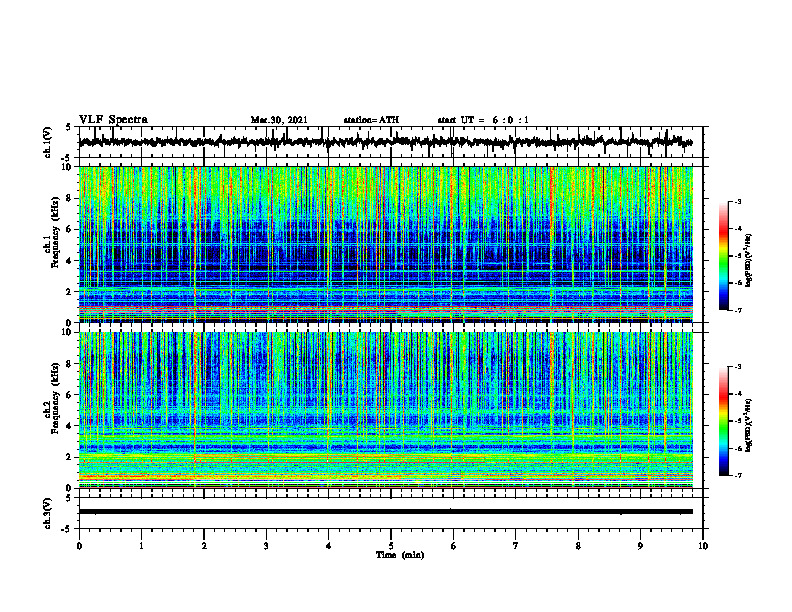This screenshot has width=792, height=612.
Task: Click inside the ch.1 spectrogram panel
Action: pyautogui.click(x=386, y=244)
